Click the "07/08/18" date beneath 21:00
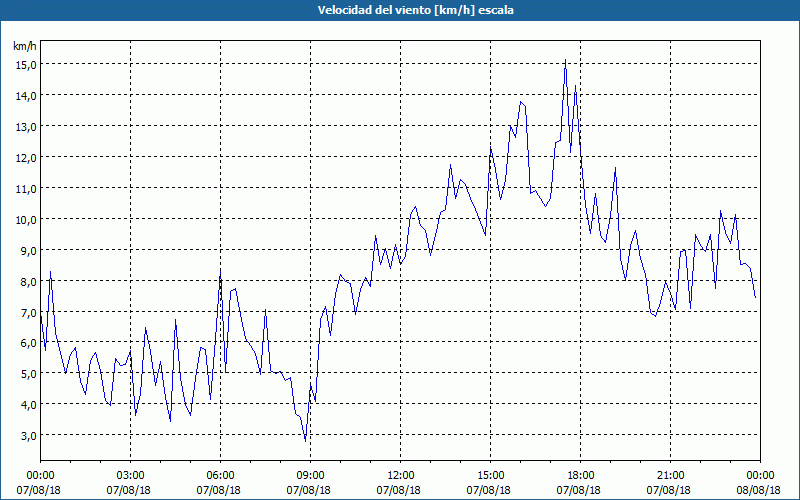800x500 pixels. pos(669,490)
